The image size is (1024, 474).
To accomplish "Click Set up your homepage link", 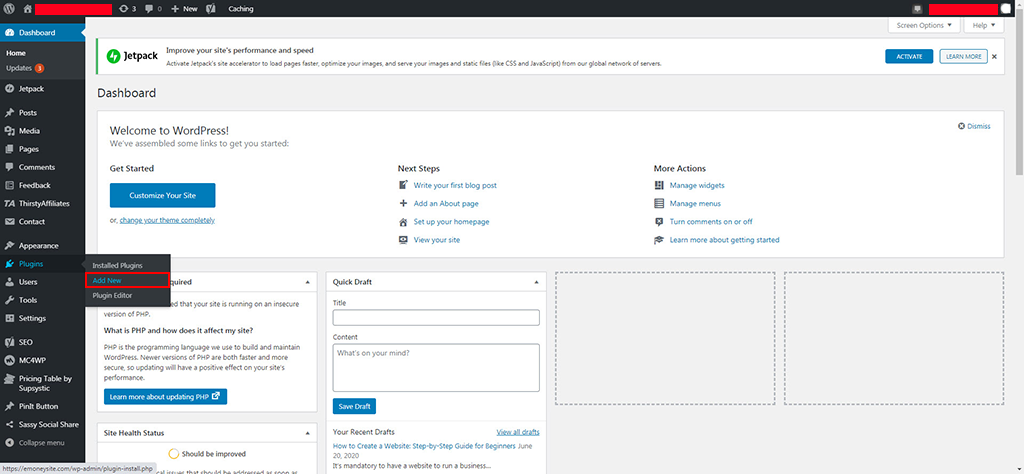I will [451, 222].
